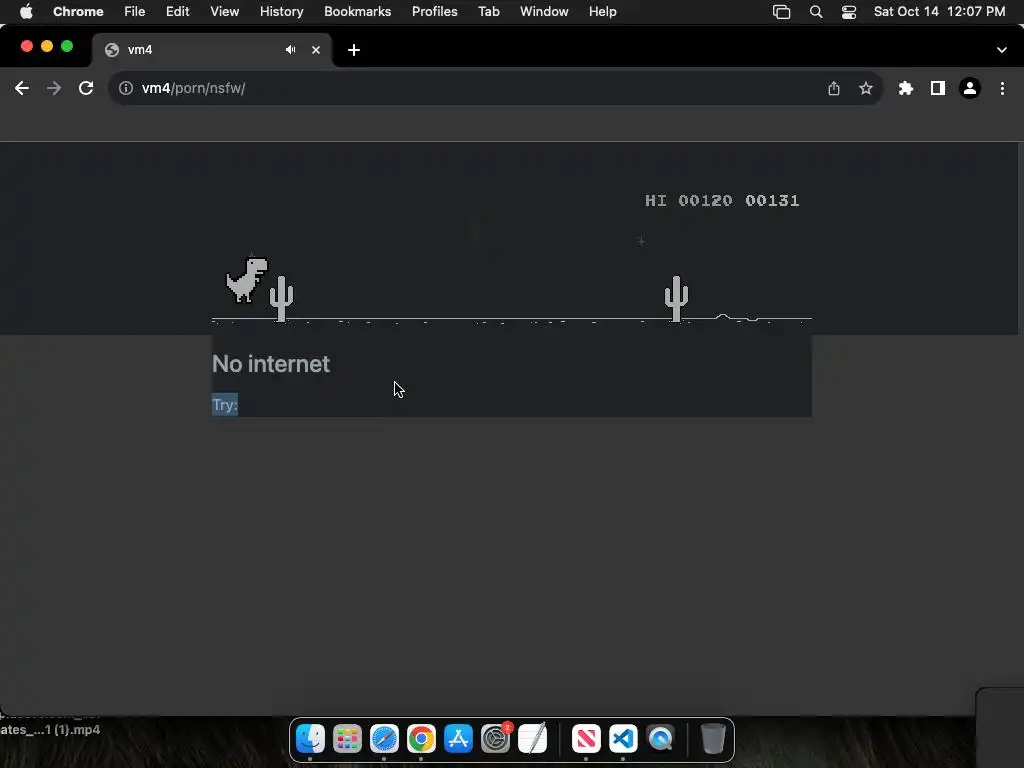Image resolution: width=1024 pixels, height=768 pixels.
Task: Select the vm4 tab
Action: pos(212,50)
